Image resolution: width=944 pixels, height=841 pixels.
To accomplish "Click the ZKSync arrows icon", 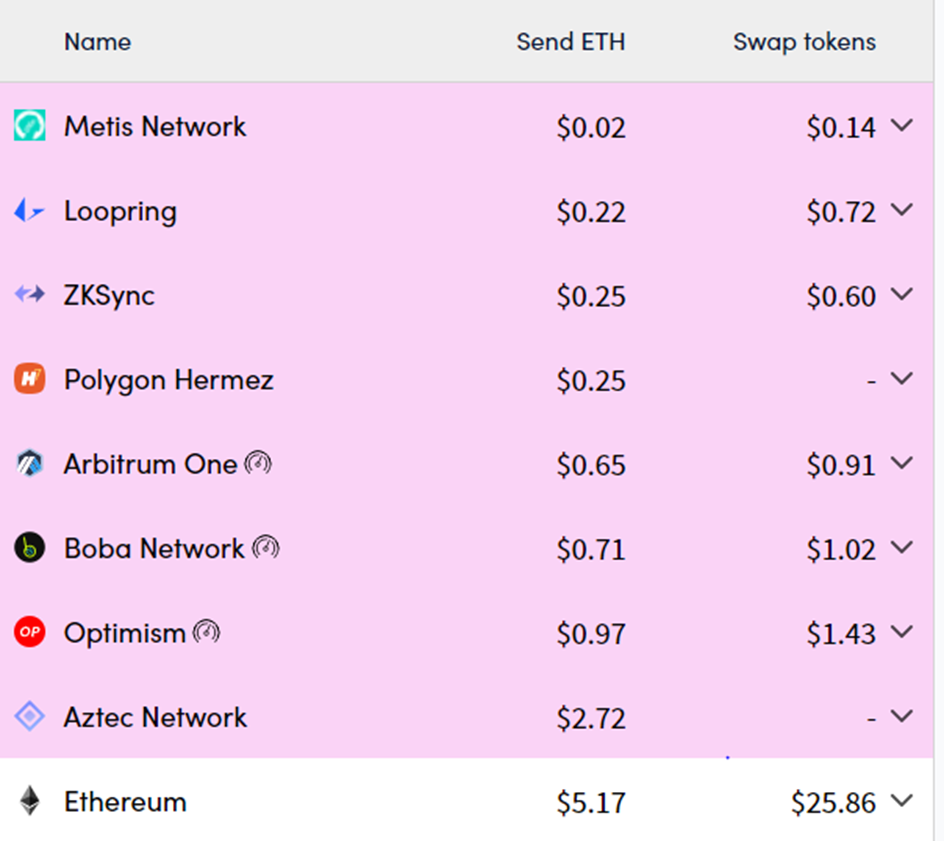I will [x=30, y=295].
